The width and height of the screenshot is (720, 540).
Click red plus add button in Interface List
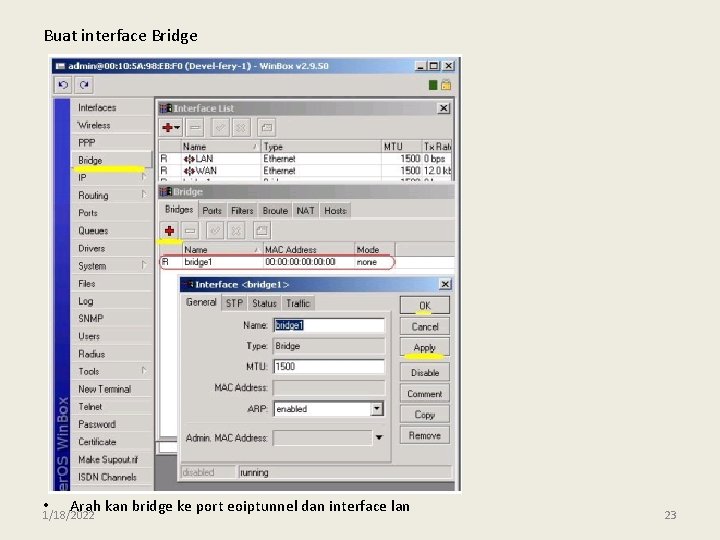pos(171,128)
